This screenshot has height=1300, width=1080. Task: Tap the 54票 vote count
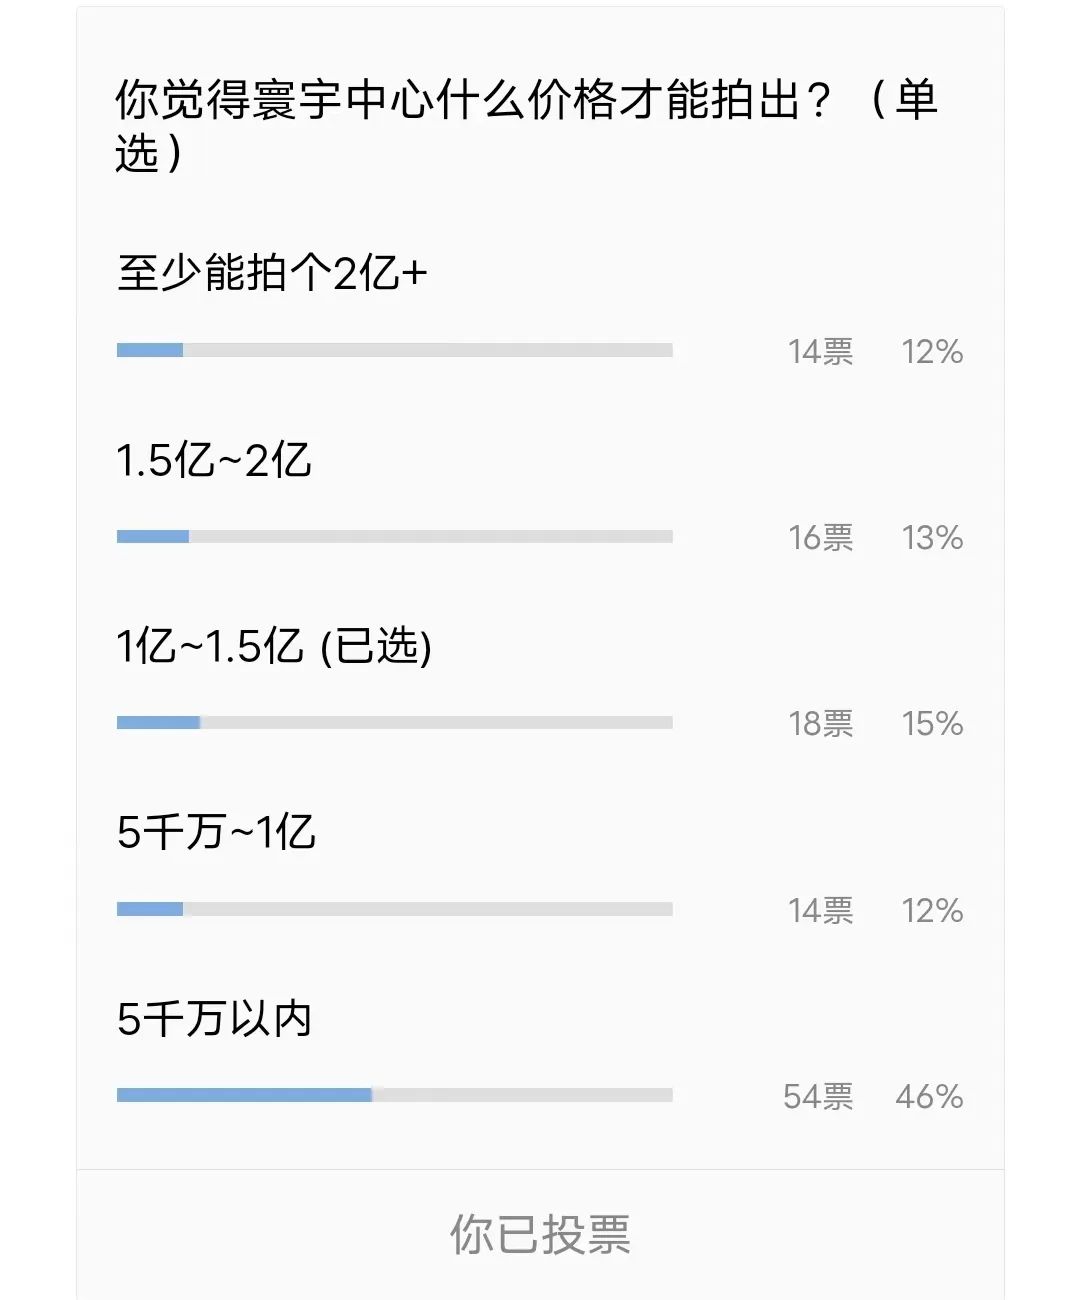[x=818, y=1097]
